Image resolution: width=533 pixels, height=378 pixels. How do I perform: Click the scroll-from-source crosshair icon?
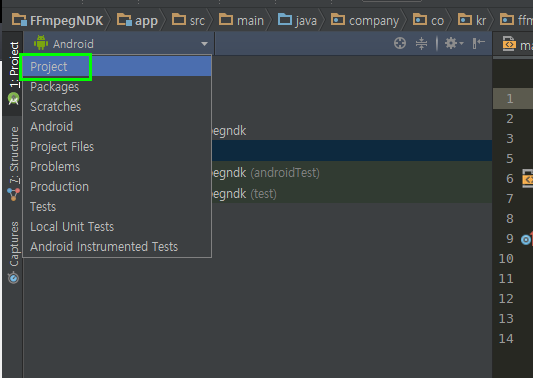pos(400,44)
